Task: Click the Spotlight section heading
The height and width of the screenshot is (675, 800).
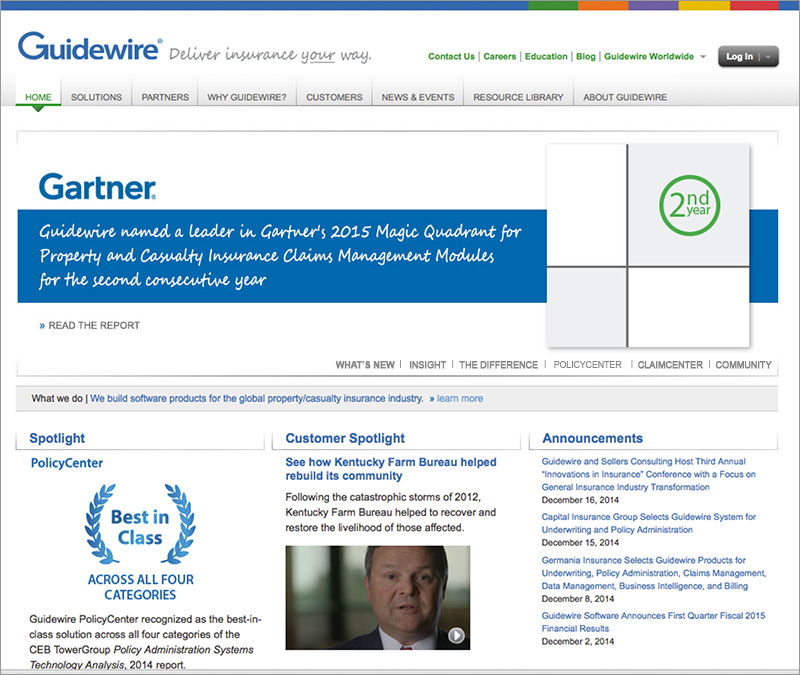Action: [57, 438]
